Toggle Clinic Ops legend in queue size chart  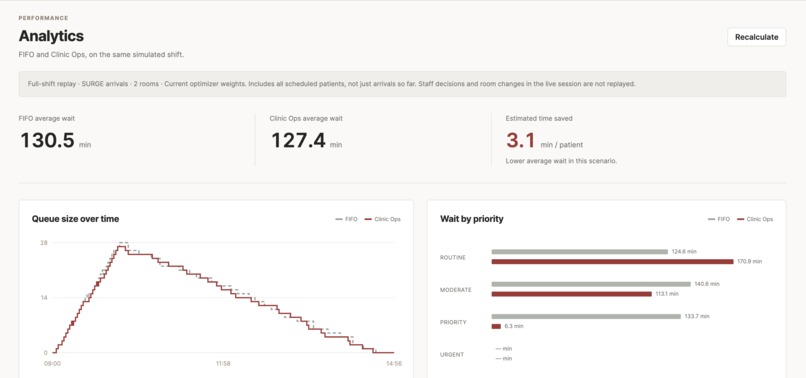382,219
